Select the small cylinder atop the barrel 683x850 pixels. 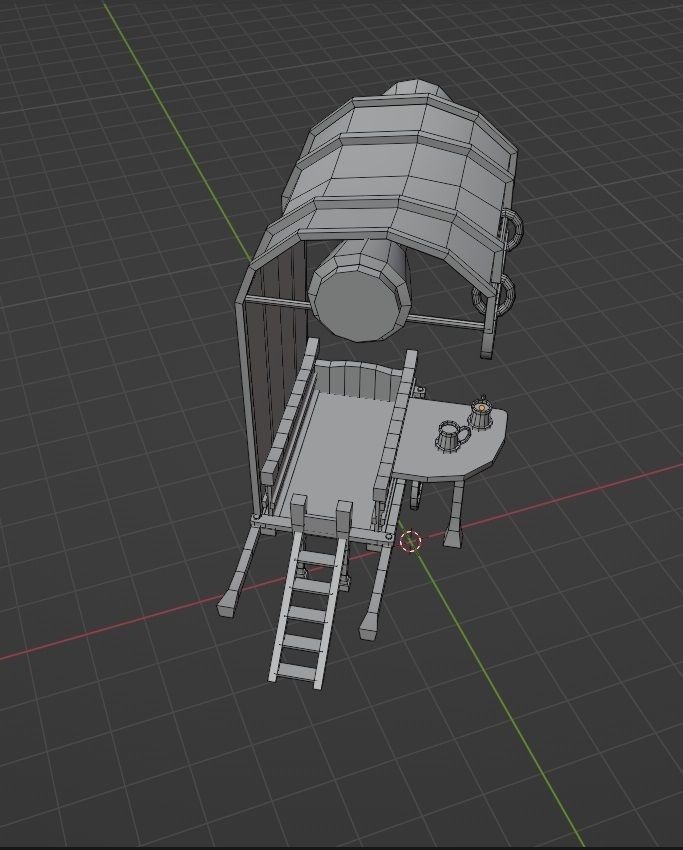coord(417,91)
